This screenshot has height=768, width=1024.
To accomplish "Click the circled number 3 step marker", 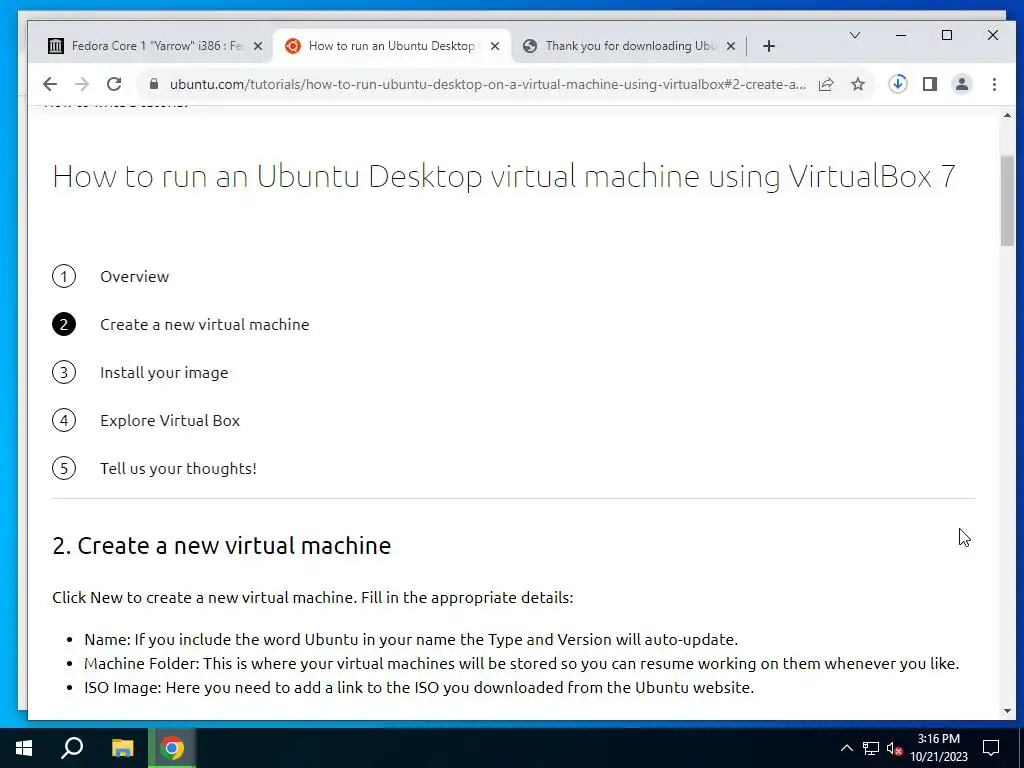I will (64, 372).
